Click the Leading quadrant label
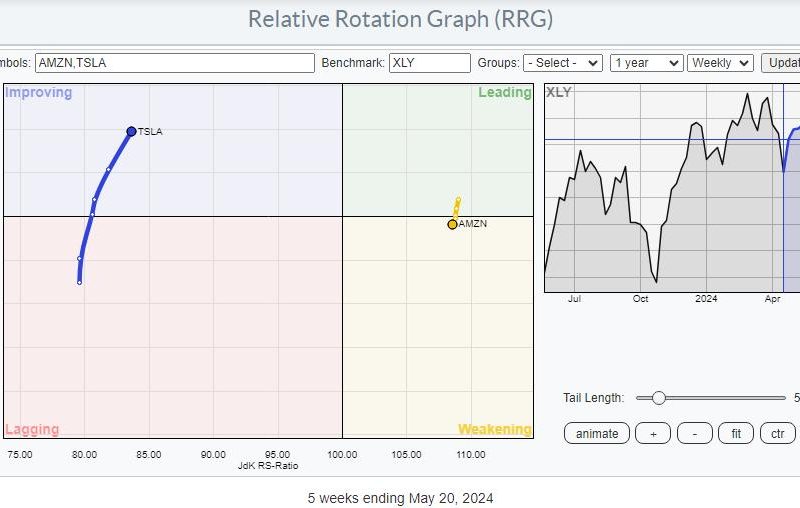 pos(505,92)
